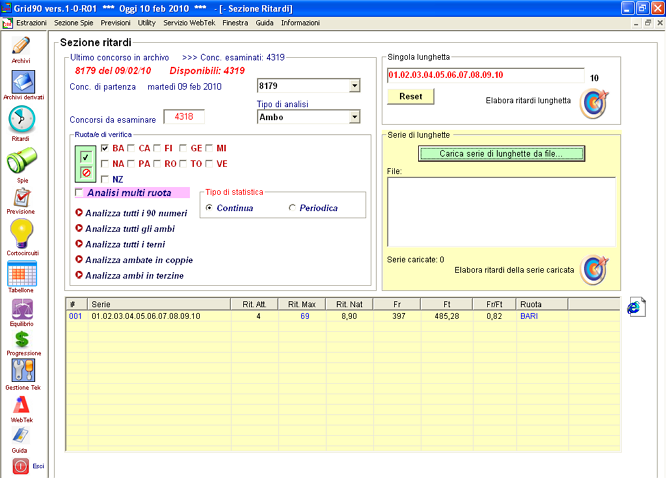Click the Fr/Ft column header
This screenshot has width=666, height=478.
point(494,304)
